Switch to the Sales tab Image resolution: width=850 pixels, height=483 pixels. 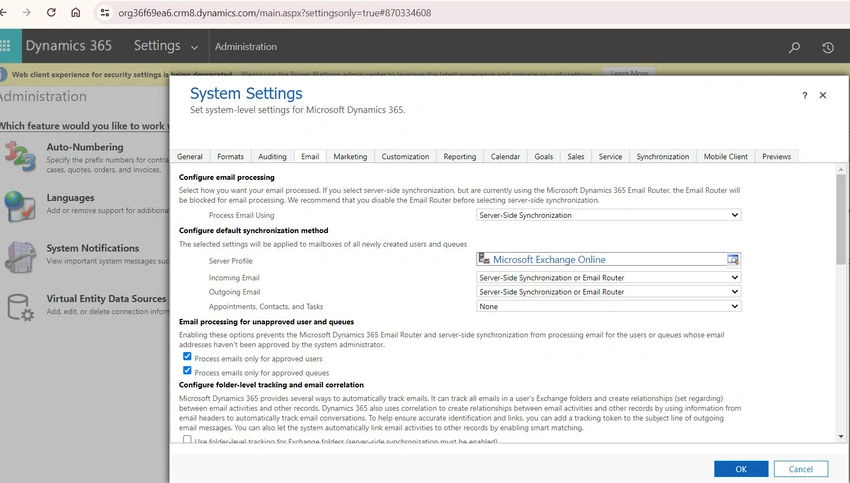[x=576, y=157]
